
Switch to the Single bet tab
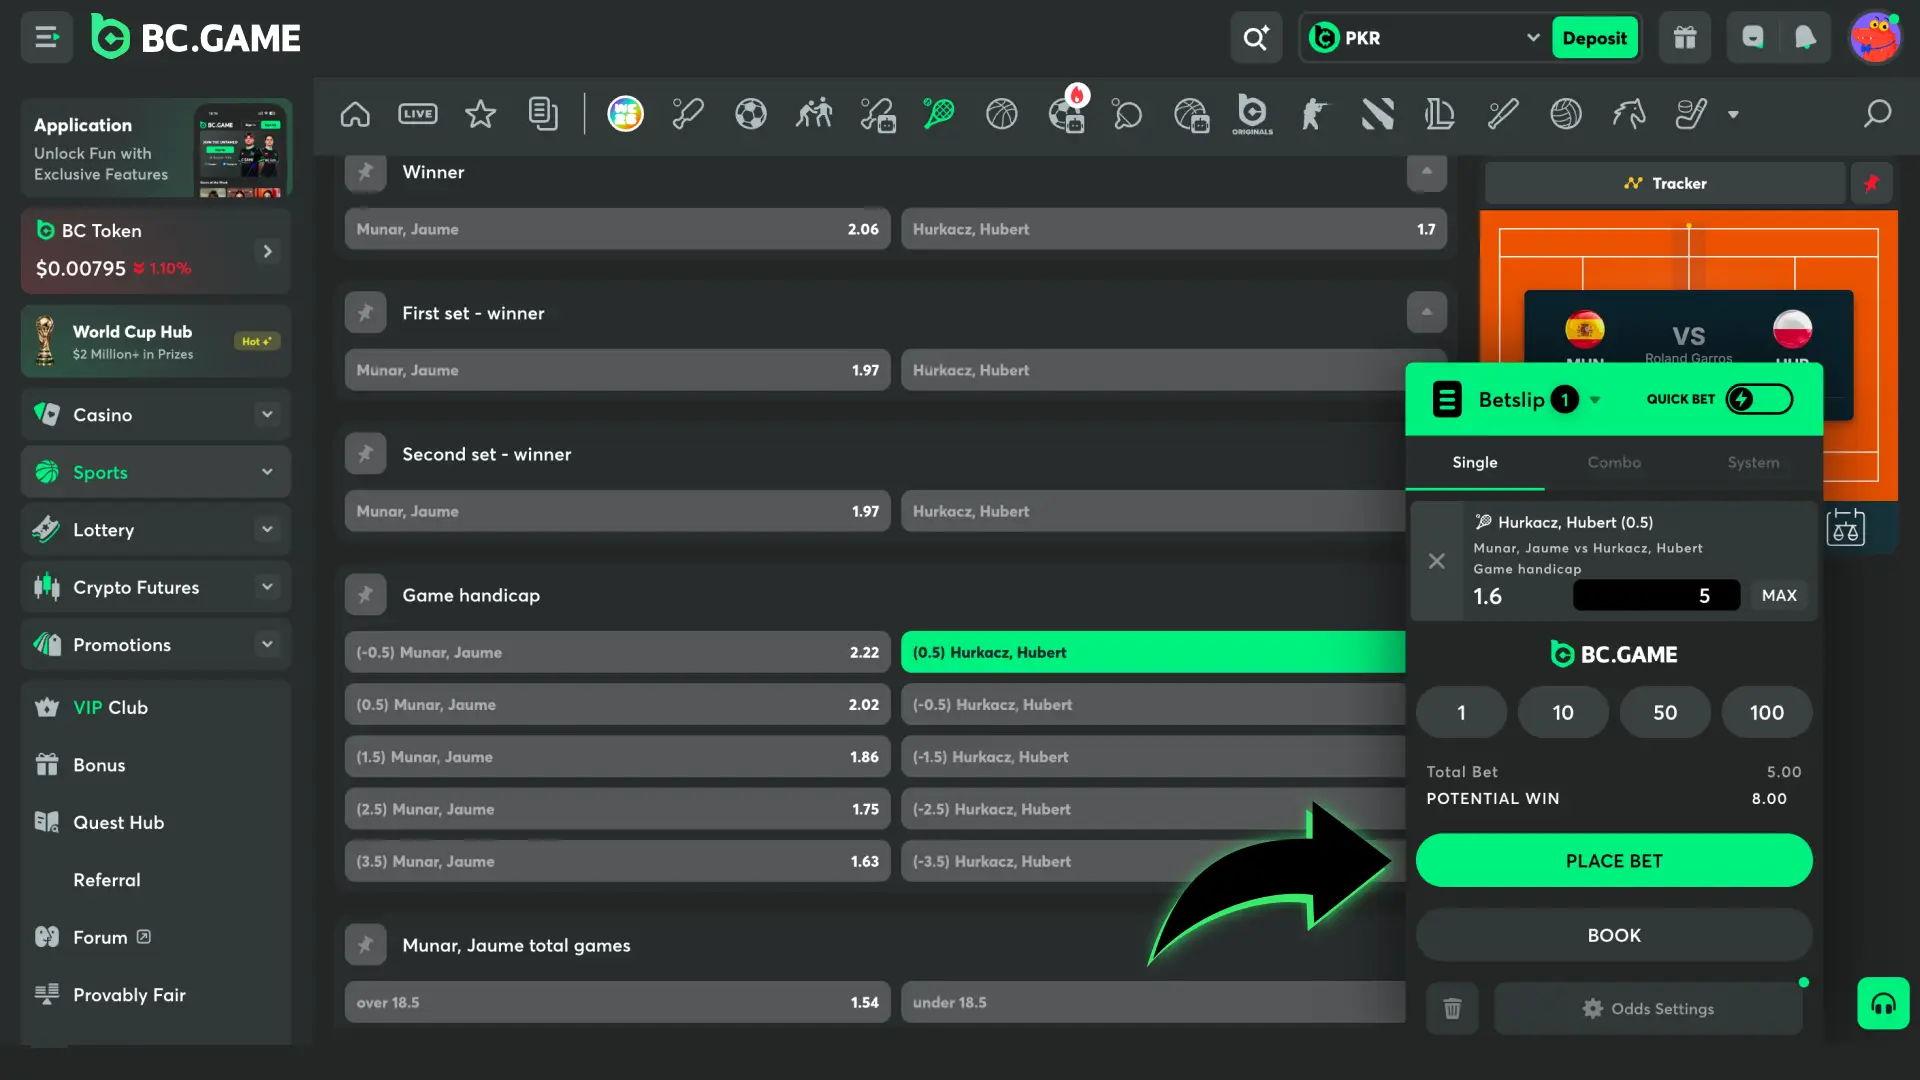[x=1475, y=462]
